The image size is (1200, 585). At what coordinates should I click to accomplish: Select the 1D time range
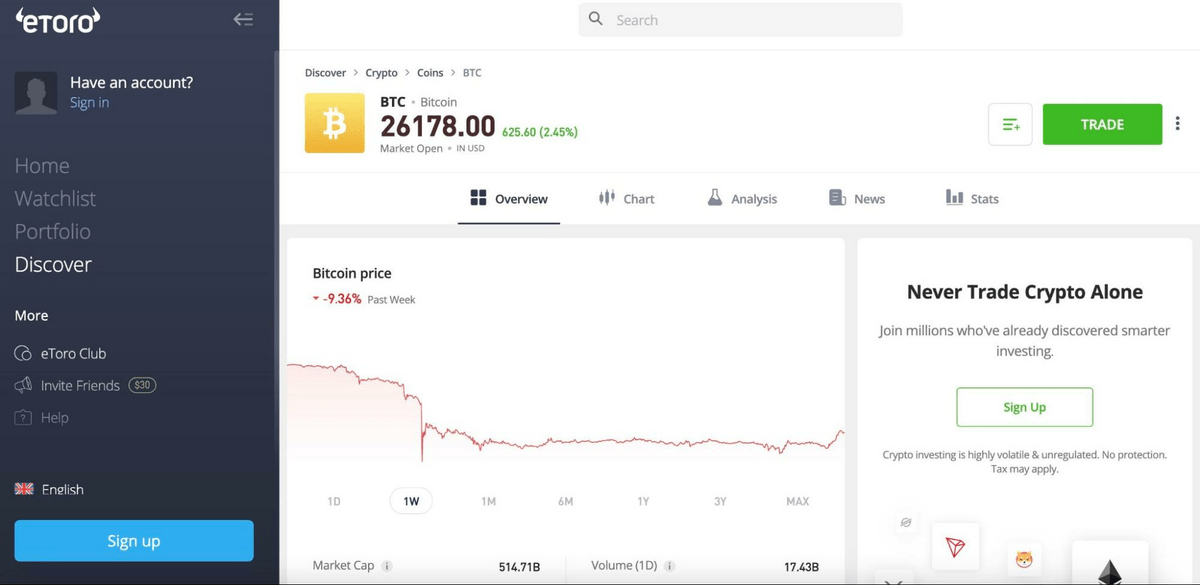pos(334,501)
